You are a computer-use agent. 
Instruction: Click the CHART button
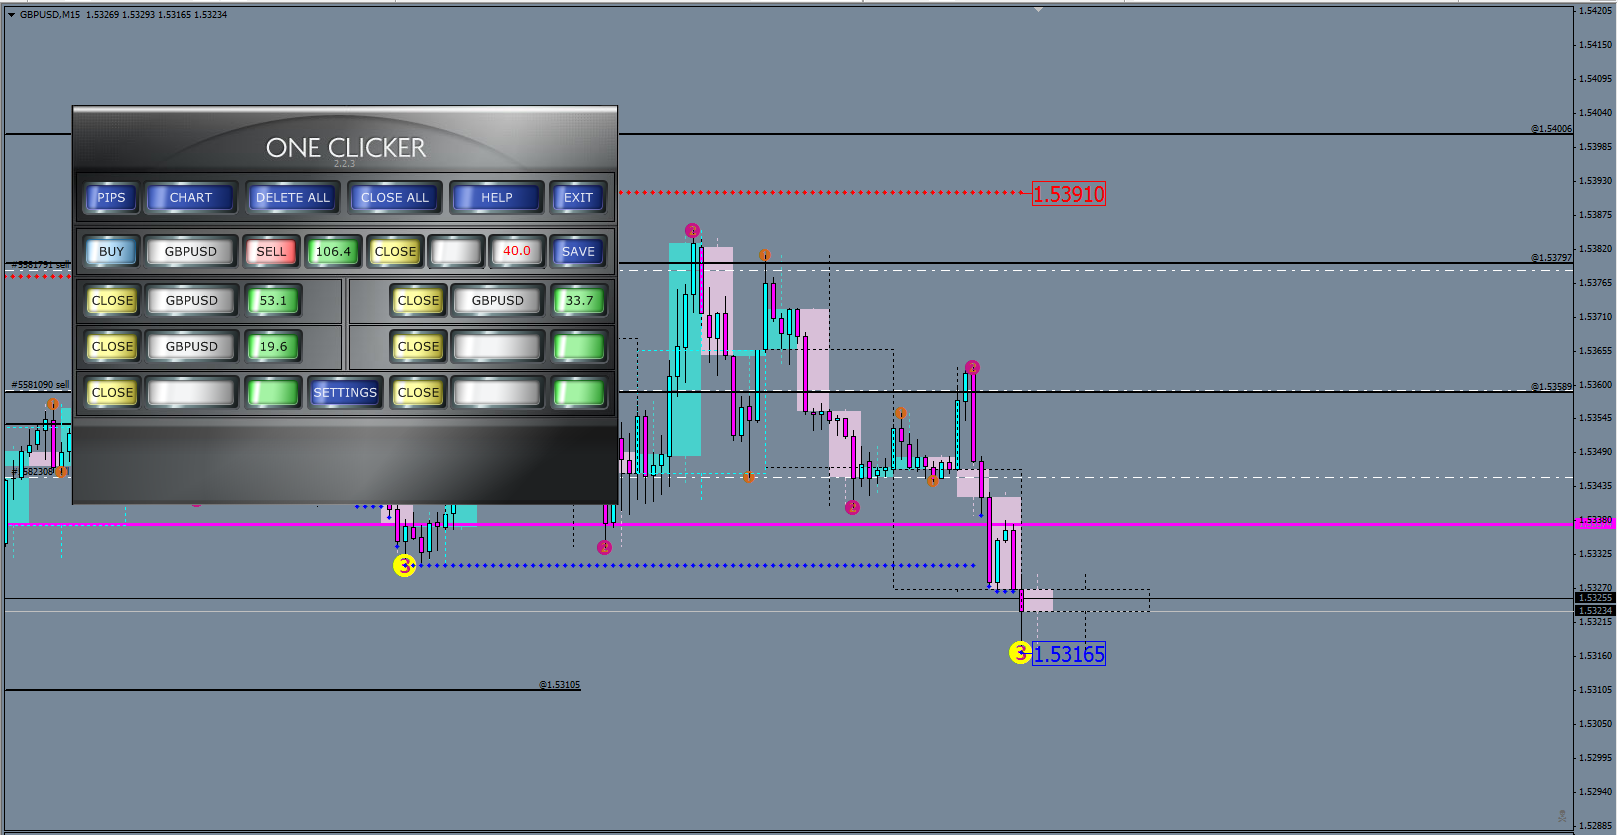190,197
